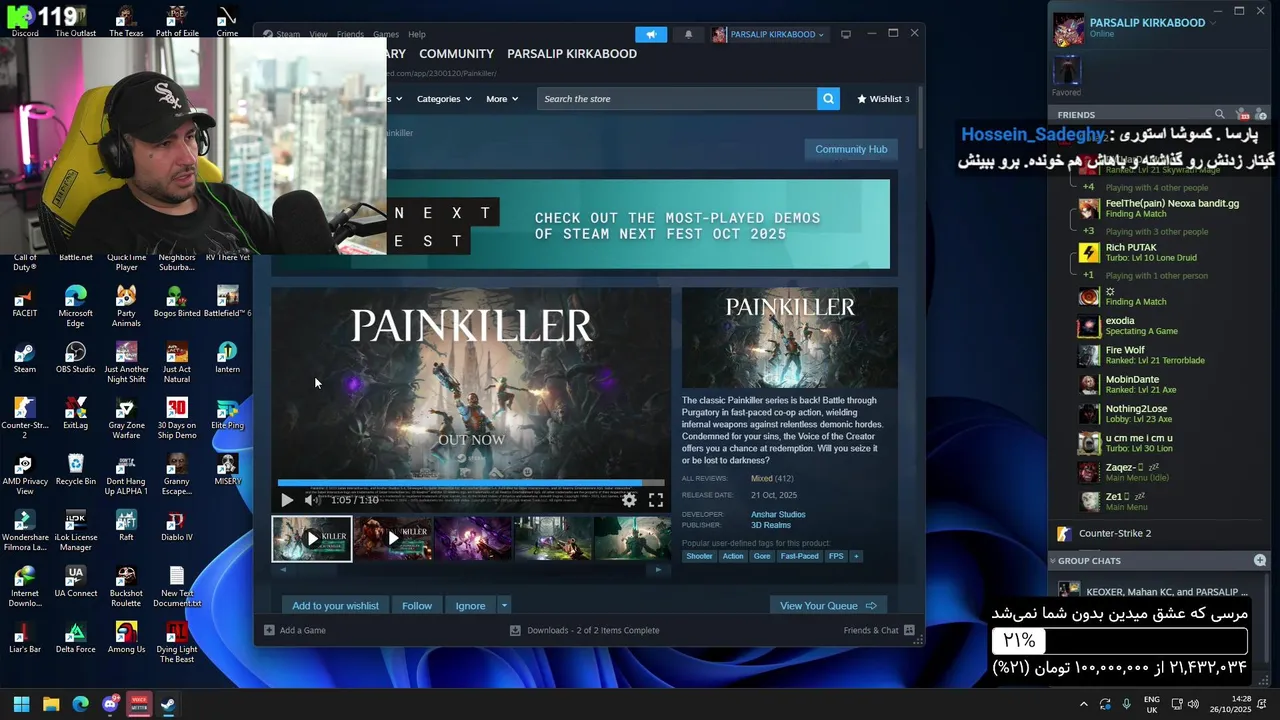Viewport: 1280px width, 720px height.
Task: Focus the Search the store field
Action: click(x=677, y=99)
